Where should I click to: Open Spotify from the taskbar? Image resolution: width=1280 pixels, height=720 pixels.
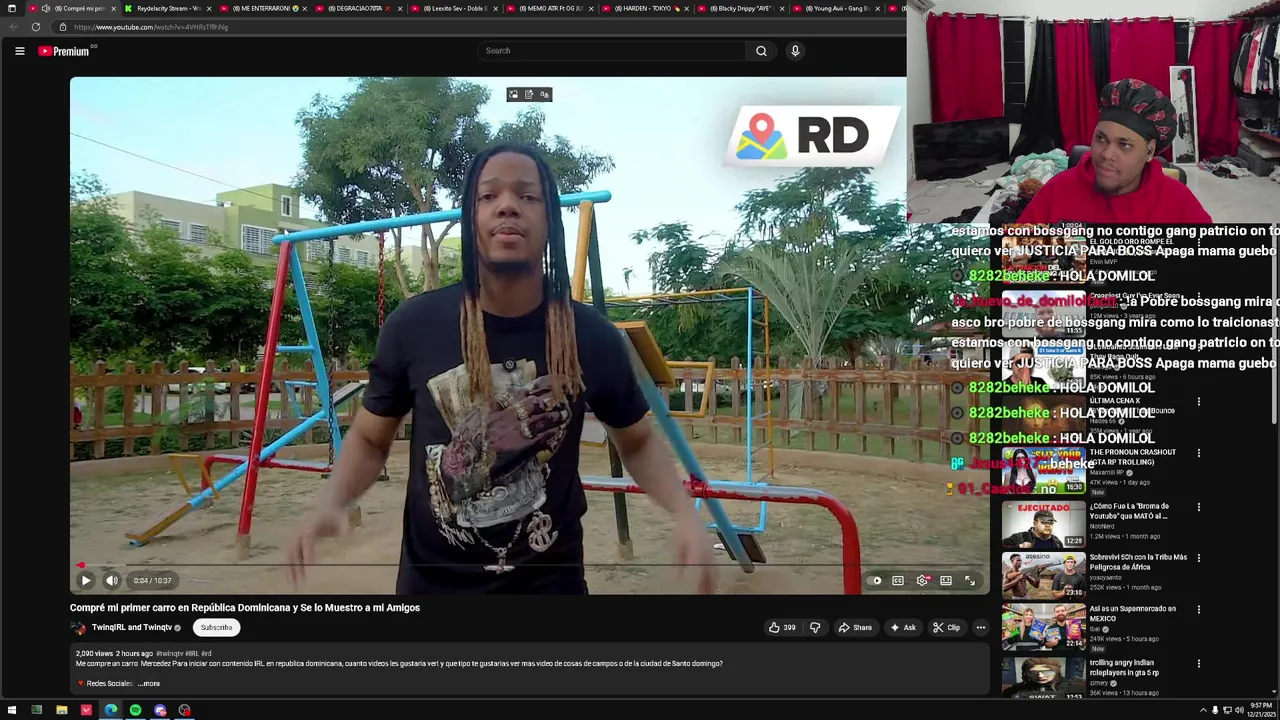pyautogui.click(x=135, y=710)
